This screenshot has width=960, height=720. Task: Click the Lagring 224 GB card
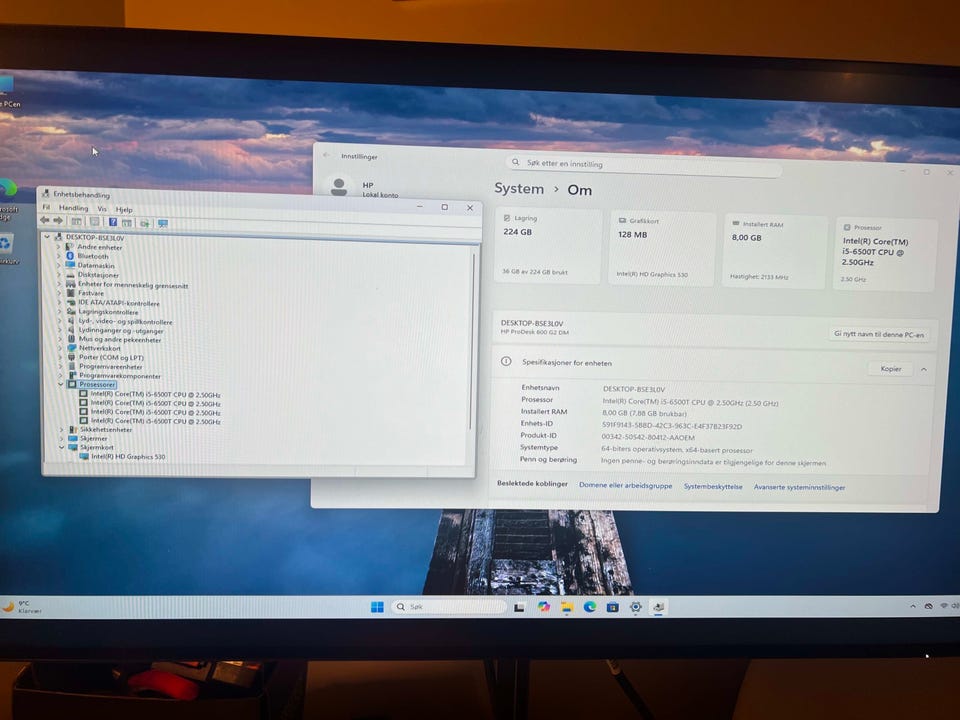pos(547,246)
